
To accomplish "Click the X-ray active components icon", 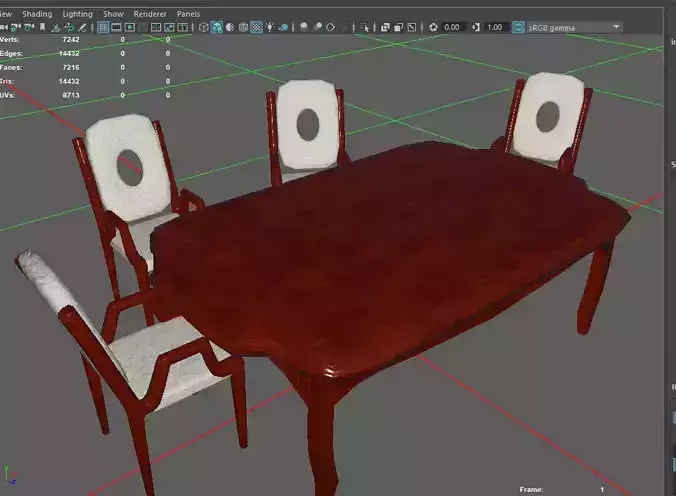I will coord(398,28).
